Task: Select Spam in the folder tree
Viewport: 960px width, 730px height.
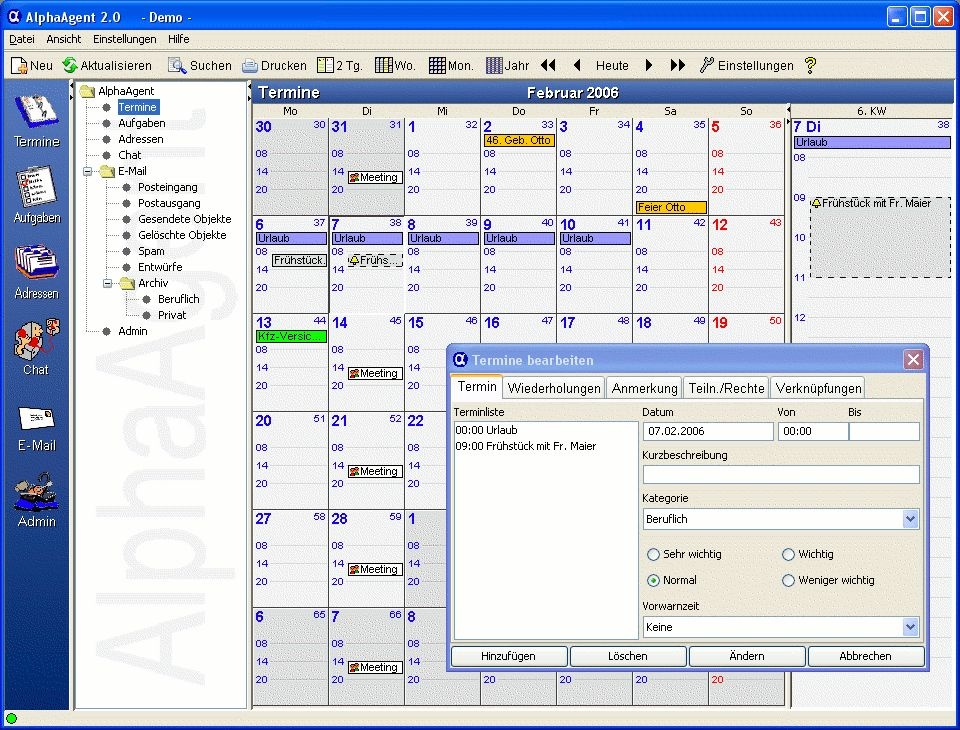Action: (x=151, y=251)
